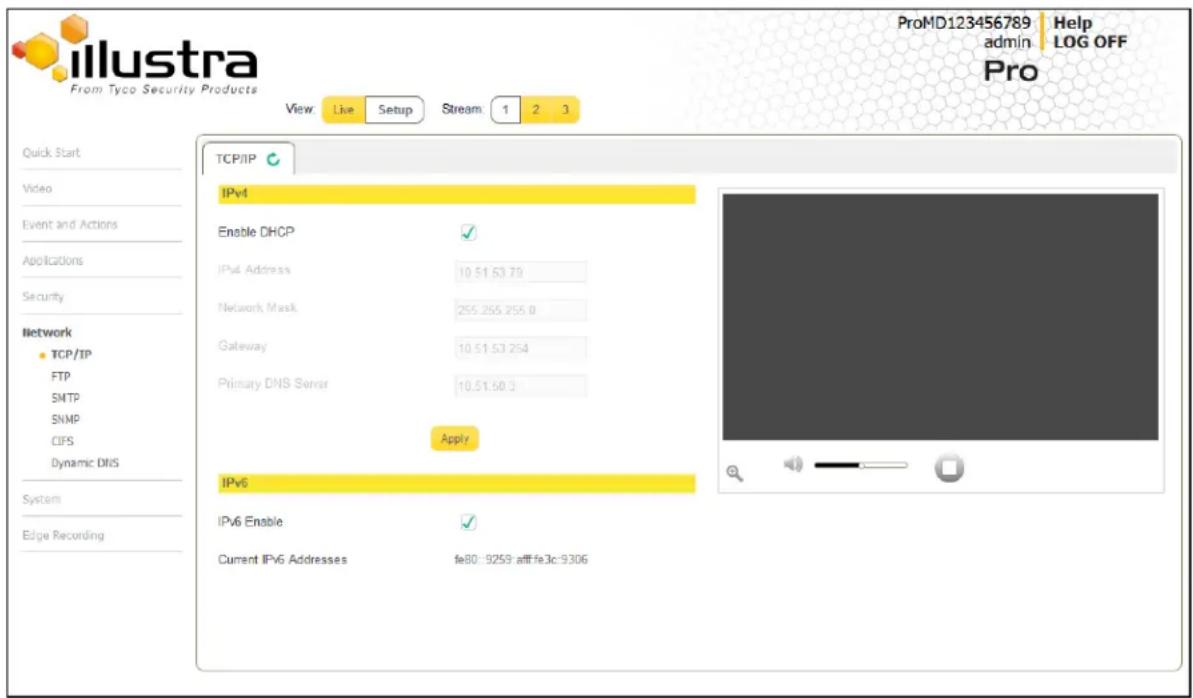This screenshot has width=1193, height=698.
Task: Click the Network Mask field
Action: coord(520,310)
